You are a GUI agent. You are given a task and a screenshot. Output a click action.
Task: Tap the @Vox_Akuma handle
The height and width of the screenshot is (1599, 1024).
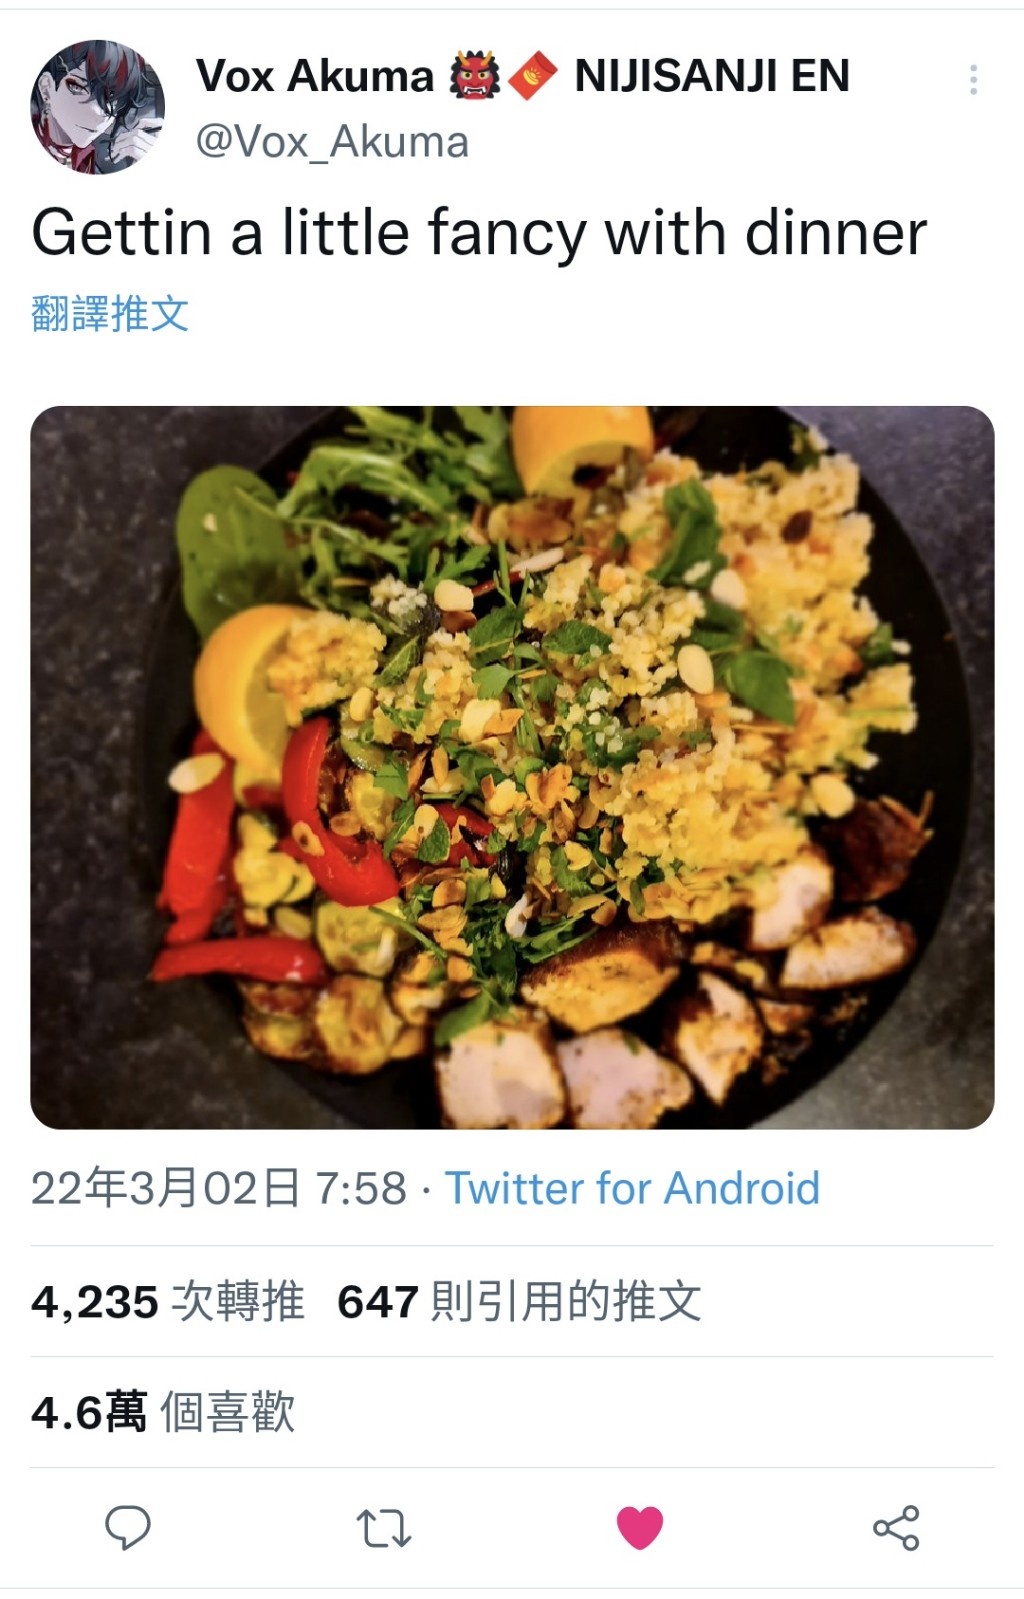(332, 142)
